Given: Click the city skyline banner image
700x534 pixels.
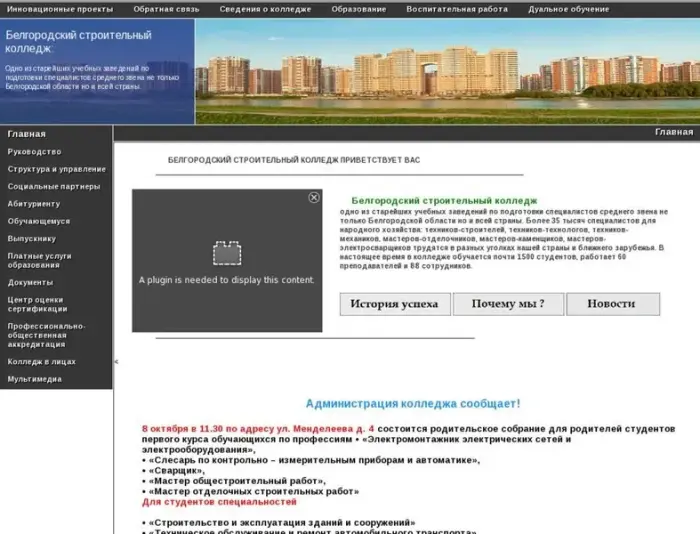Looking at the screenshot, I should coord(446,70).
